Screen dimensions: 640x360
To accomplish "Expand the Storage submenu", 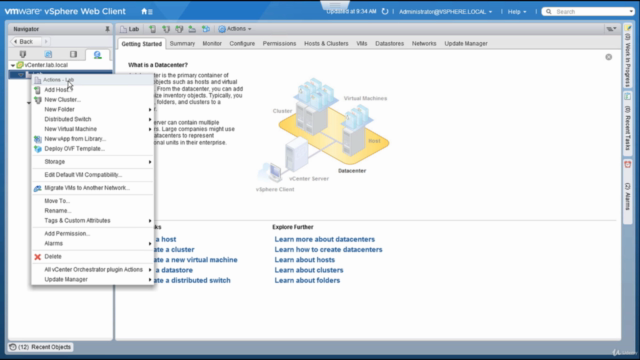I will point(93,162).
